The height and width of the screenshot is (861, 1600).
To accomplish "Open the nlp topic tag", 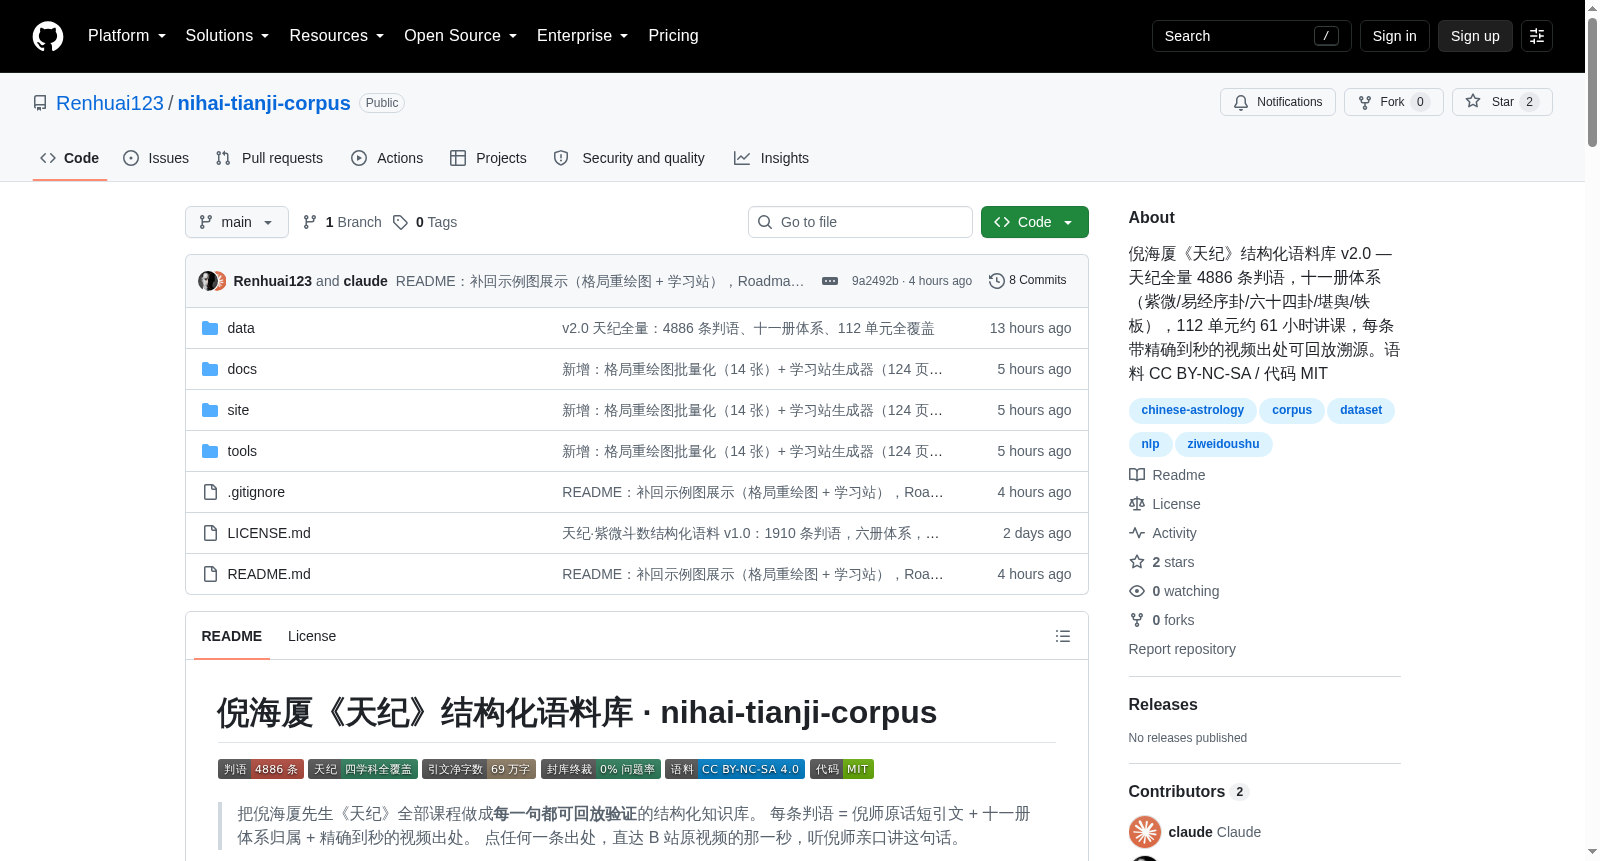I will (1150, 444).
